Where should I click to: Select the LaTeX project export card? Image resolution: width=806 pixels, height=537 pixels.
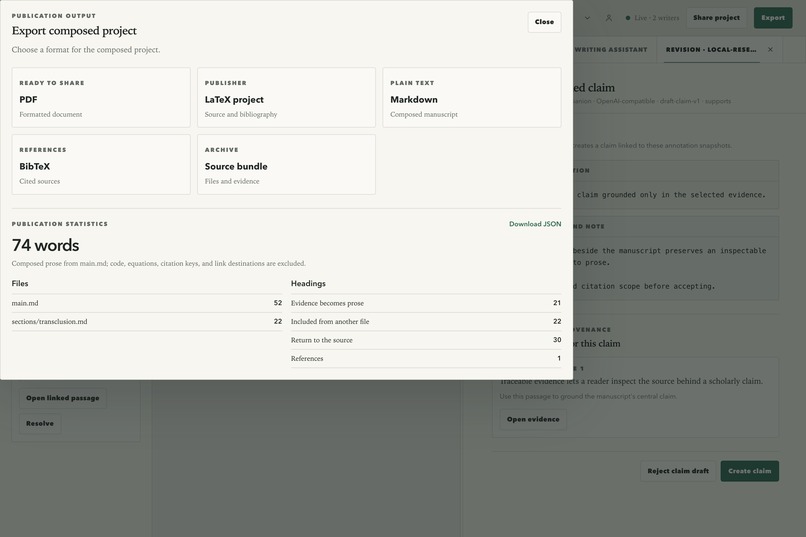click(x=286, y=97)
